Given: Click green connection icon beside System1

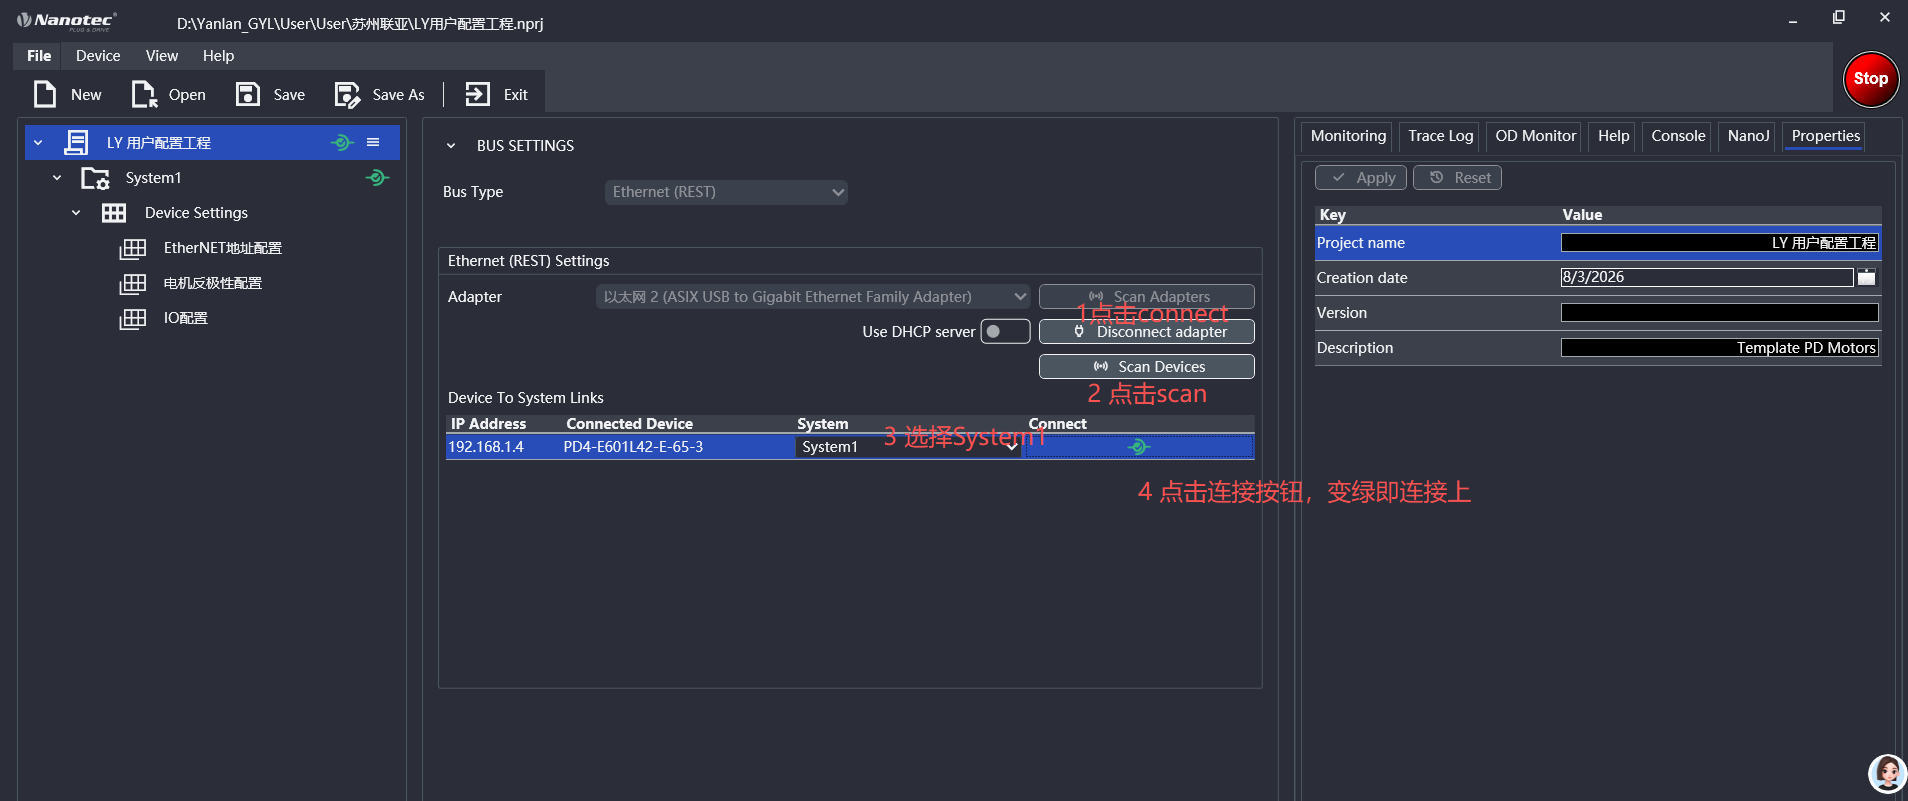Looking at the screenshot, I should 377,177.
